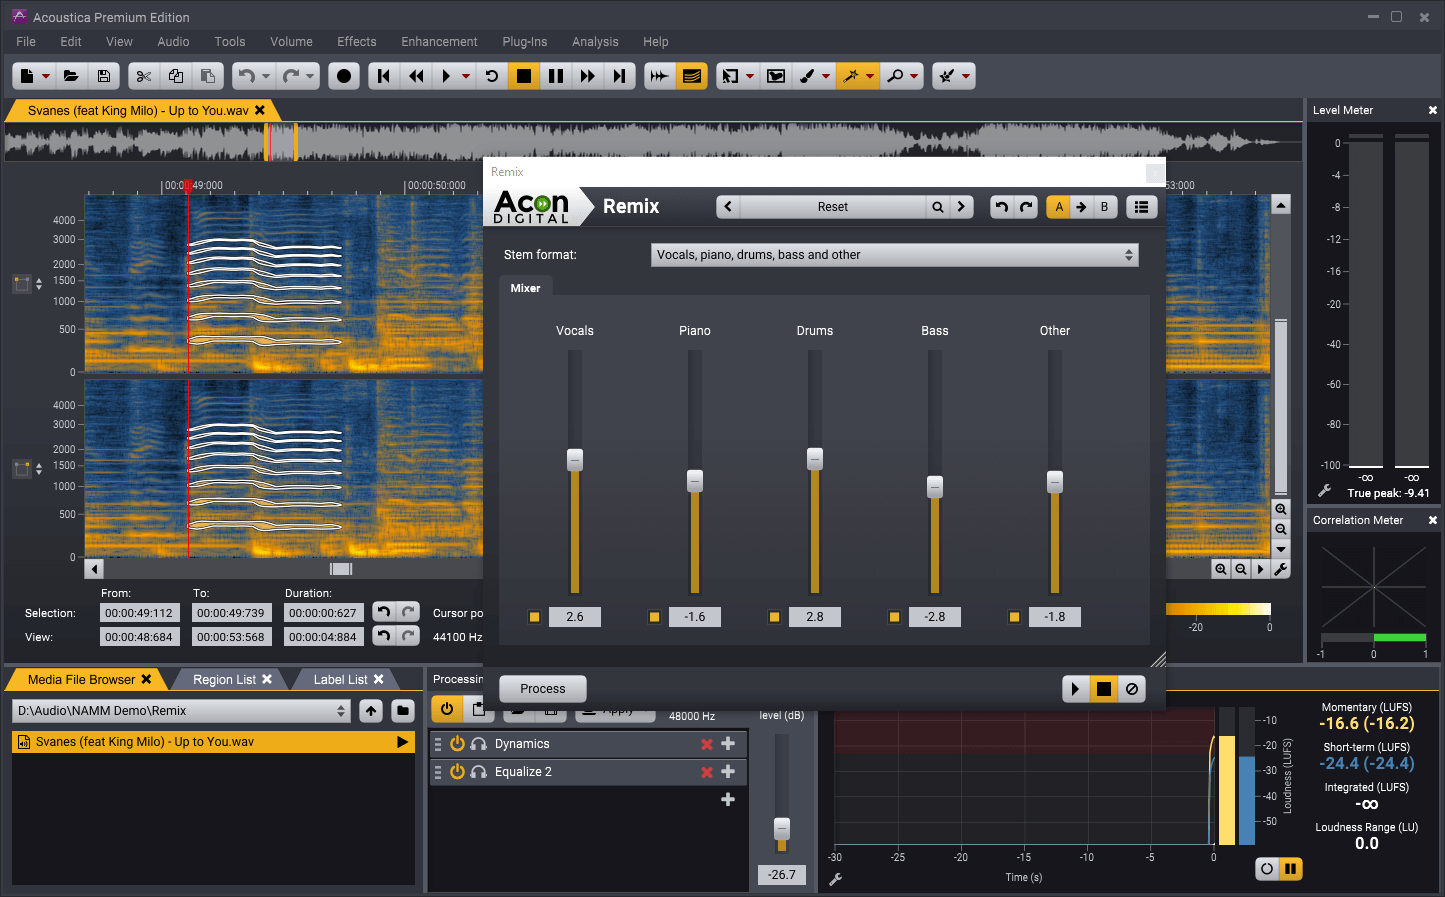This screenshot has height=897, width=1445.
Task: Toggle the Drums stem checkbox
Action: tap(774, 617)
